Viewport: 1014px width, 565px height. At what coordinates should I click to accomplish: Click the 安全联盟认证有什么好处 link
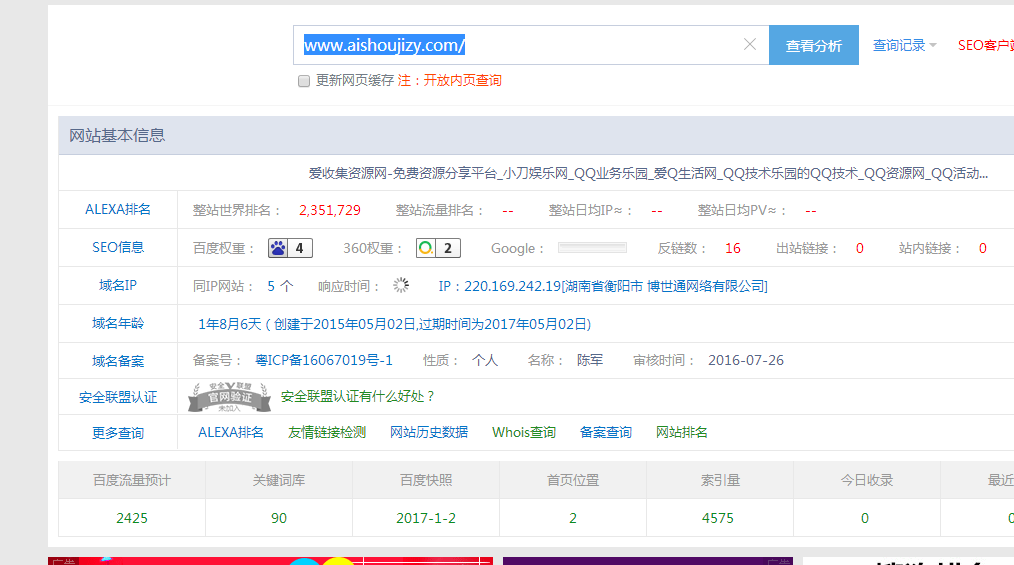pyautogui.click(x=358, y=396)
